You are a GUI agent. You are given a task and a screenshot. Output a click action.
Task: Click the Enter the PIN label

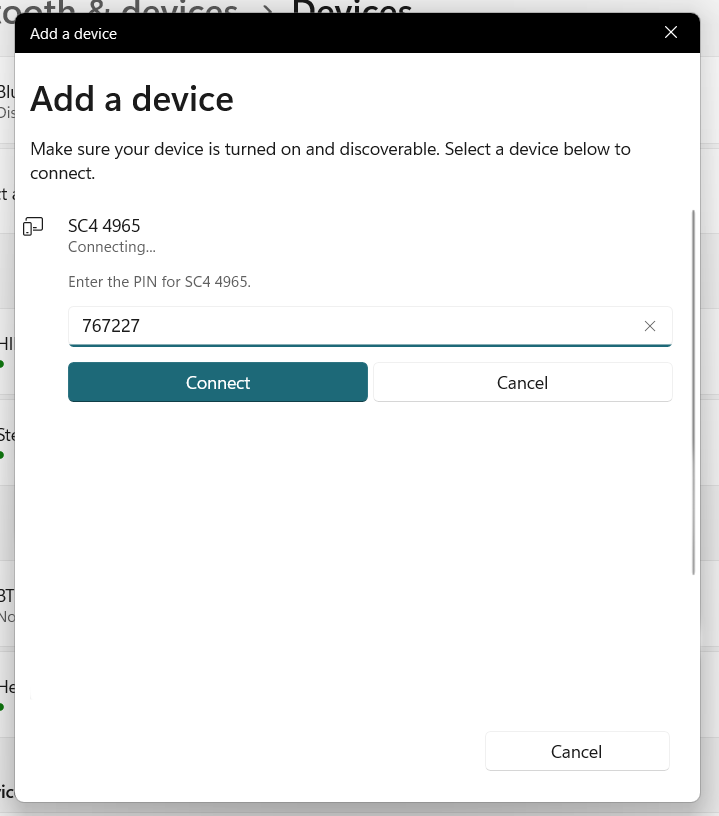[159, 282]
